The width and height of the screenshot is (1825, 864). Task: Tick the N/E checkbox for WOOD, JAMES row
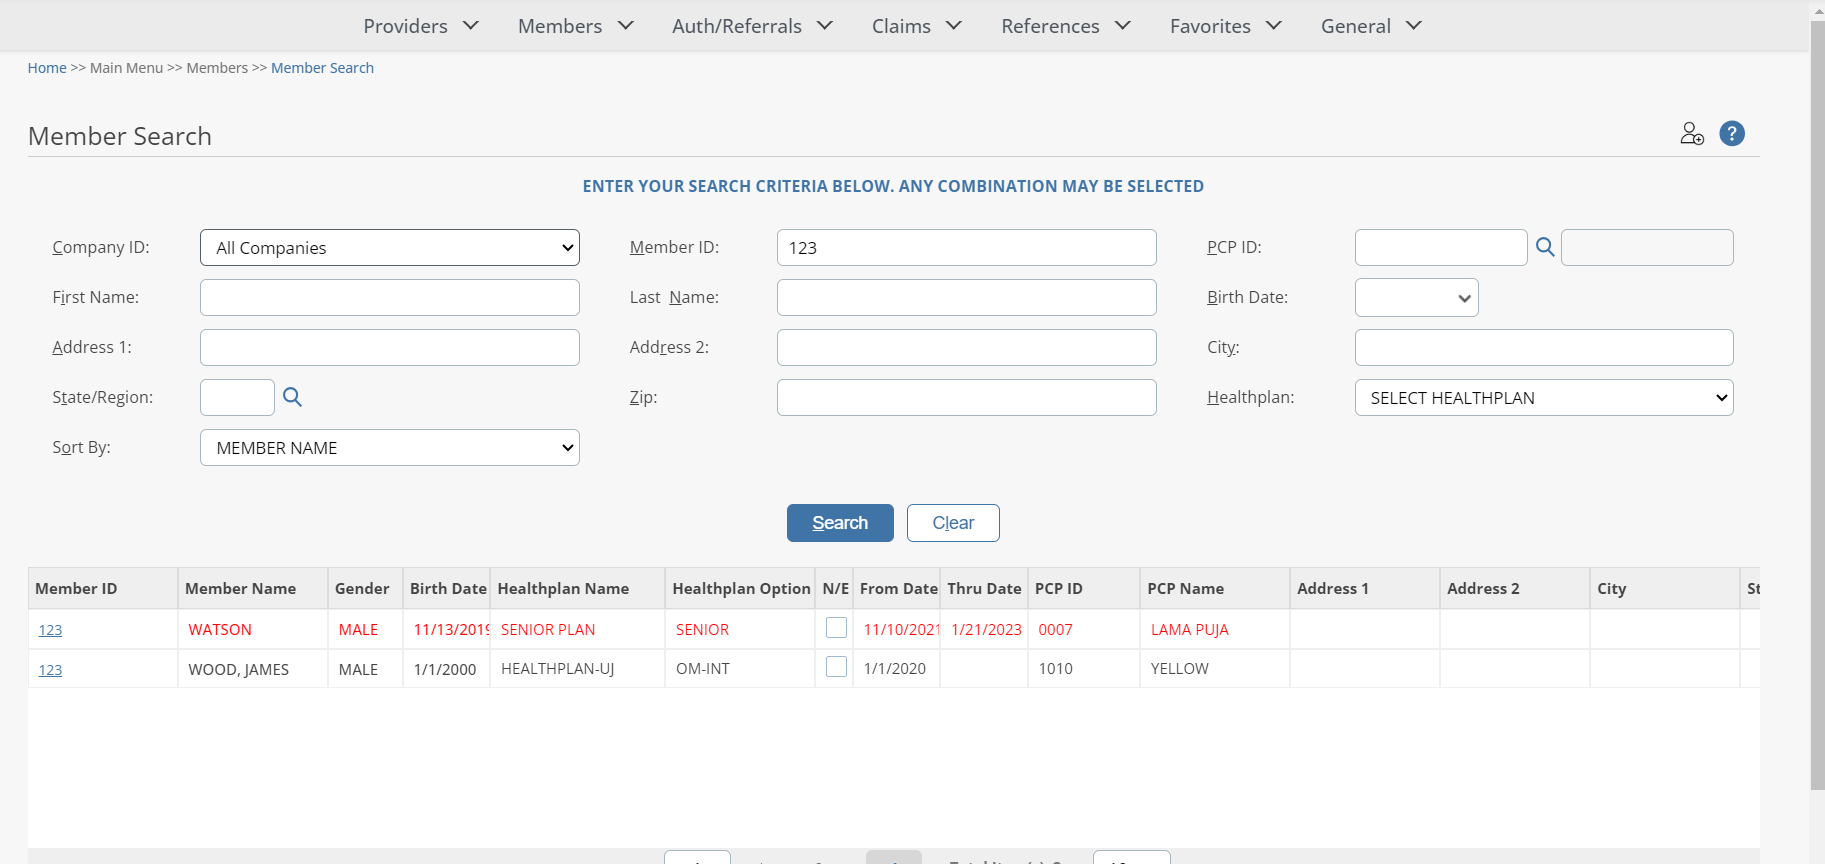pos(836,667)
